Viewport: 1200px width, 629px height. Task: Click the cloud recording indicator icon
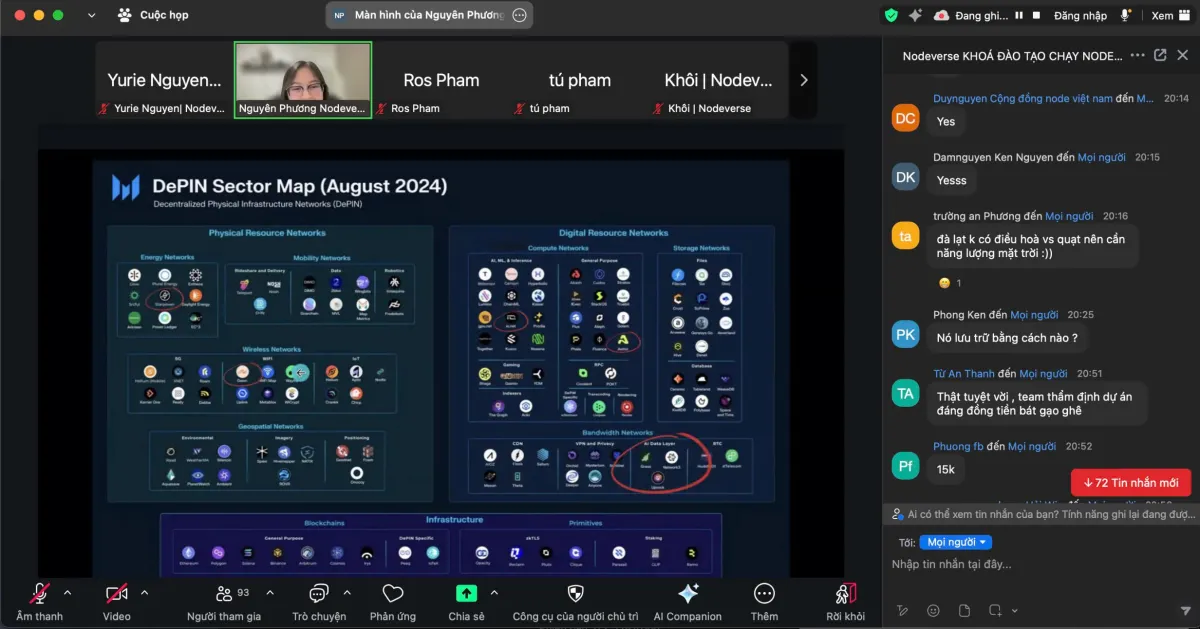(941, 15)
